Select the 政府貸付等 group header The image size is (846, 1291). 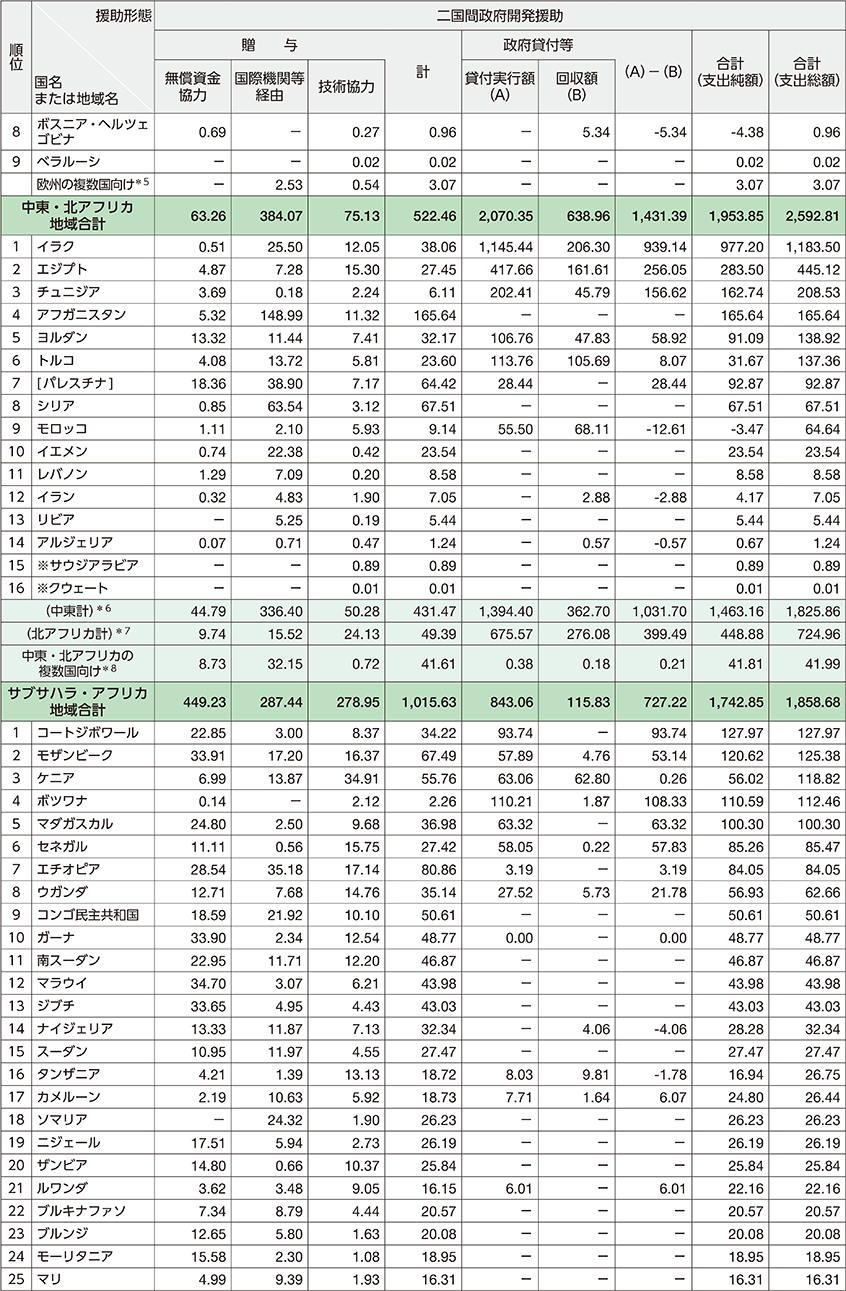539,46
